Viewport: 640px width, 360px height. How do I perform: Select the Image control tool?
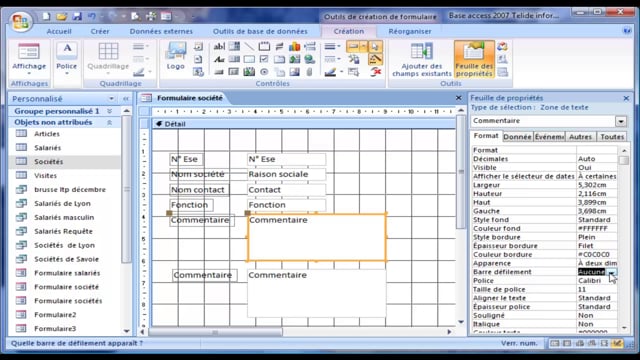294,72
